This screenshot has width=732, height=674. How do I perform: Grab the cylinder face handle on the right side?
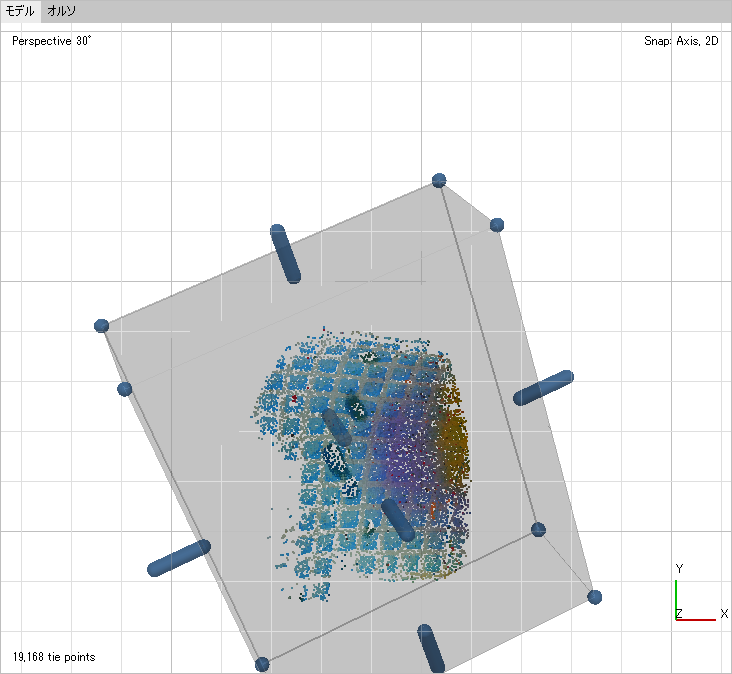coord(543,388)
